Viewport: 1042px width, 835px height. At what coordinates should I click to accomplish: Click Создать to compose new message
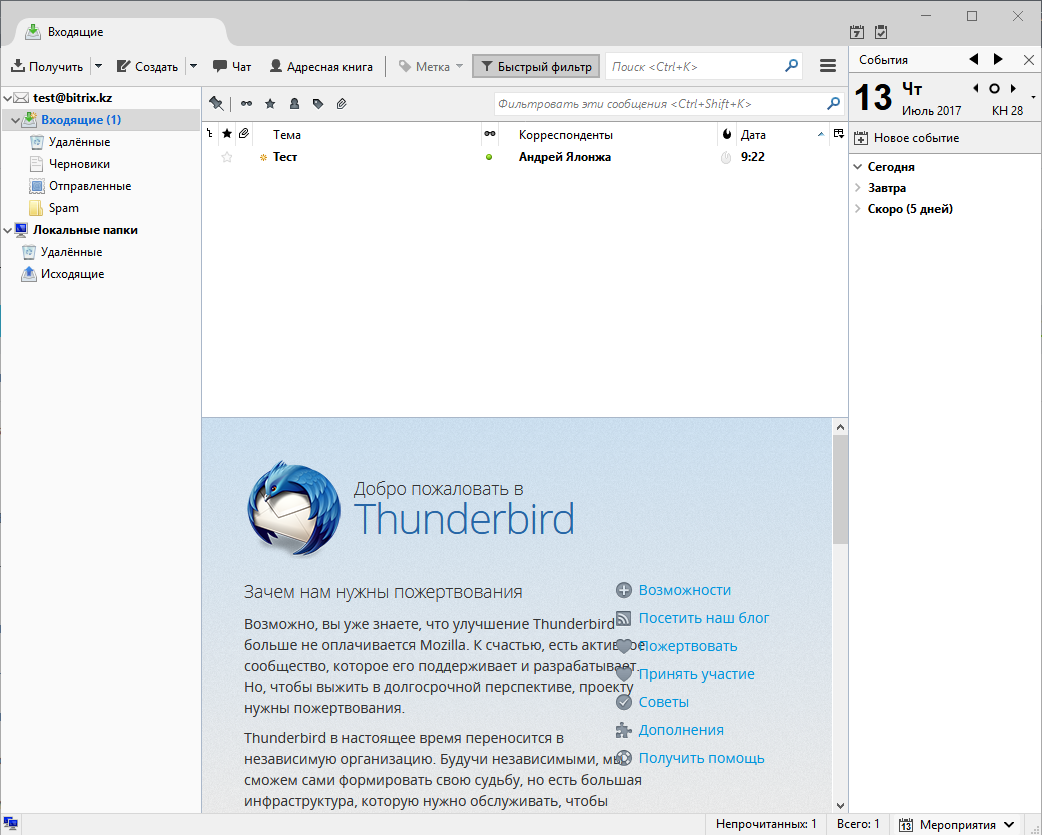pos(147,66)
